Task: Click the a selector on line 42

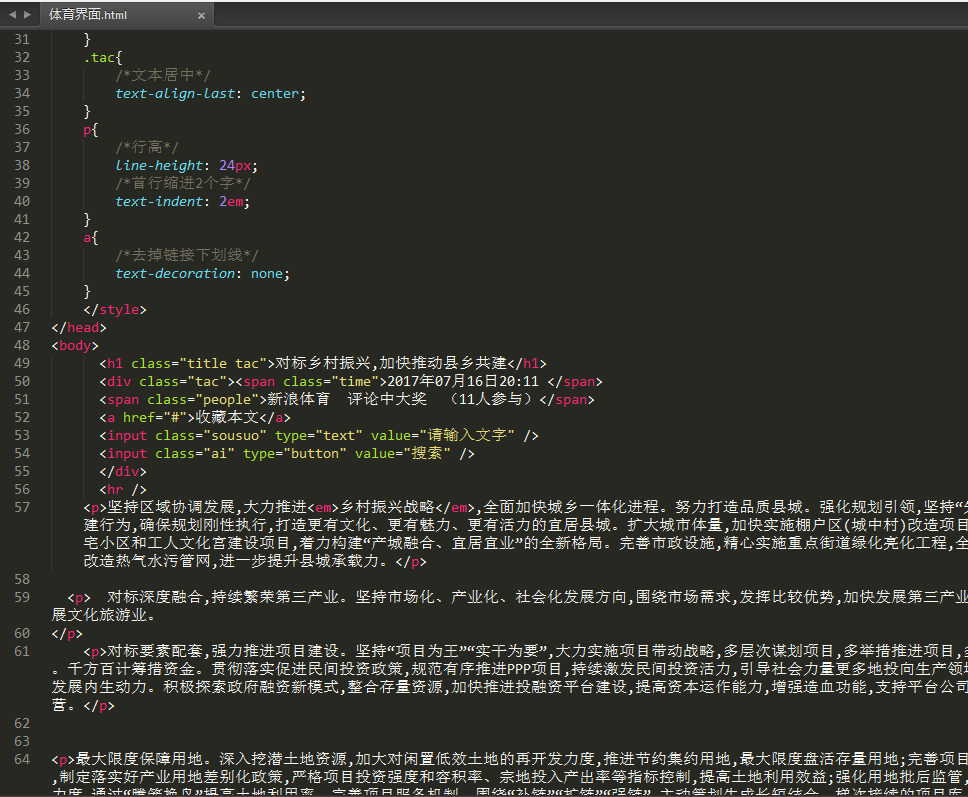Action: [87, 238]
